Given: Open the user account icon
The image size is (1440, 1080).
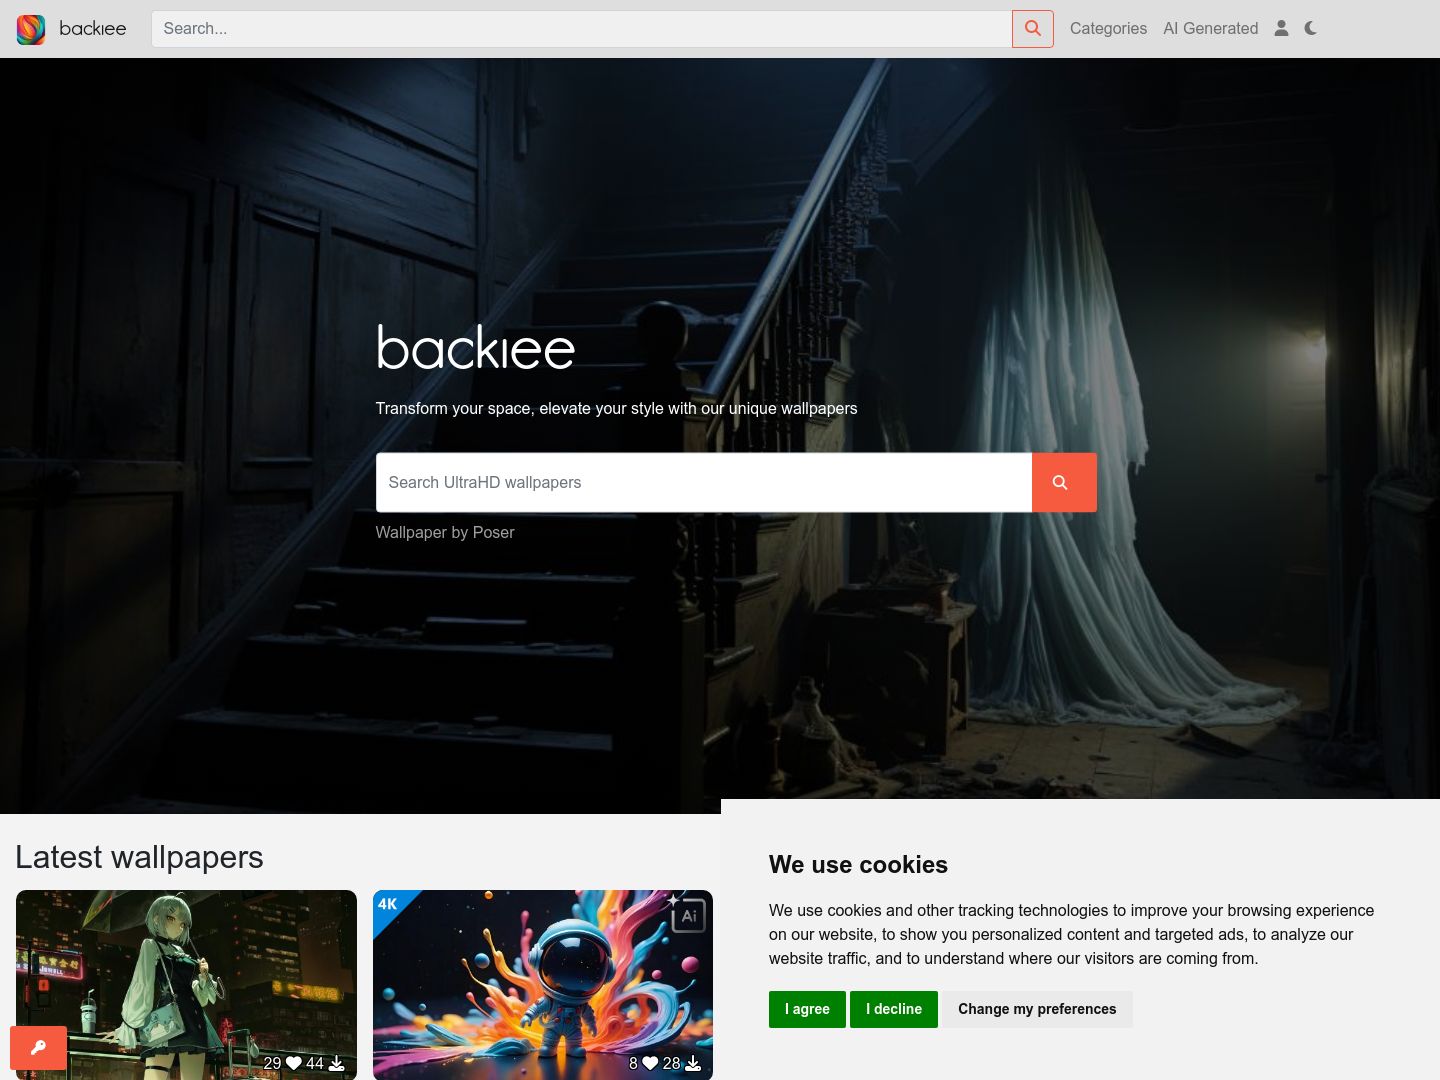Looking at the screenshot, I should (x=1281, y=29).
